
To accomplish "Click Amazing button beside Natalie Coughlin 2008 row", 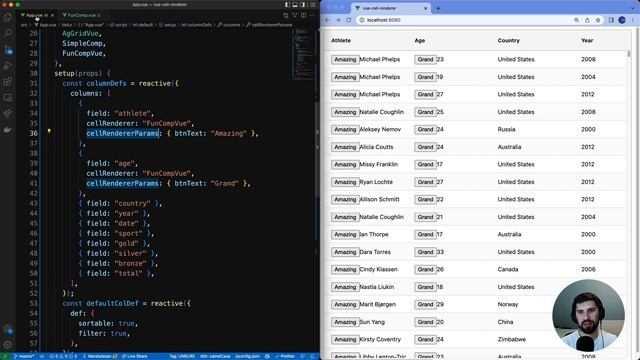I will point(345,112).
